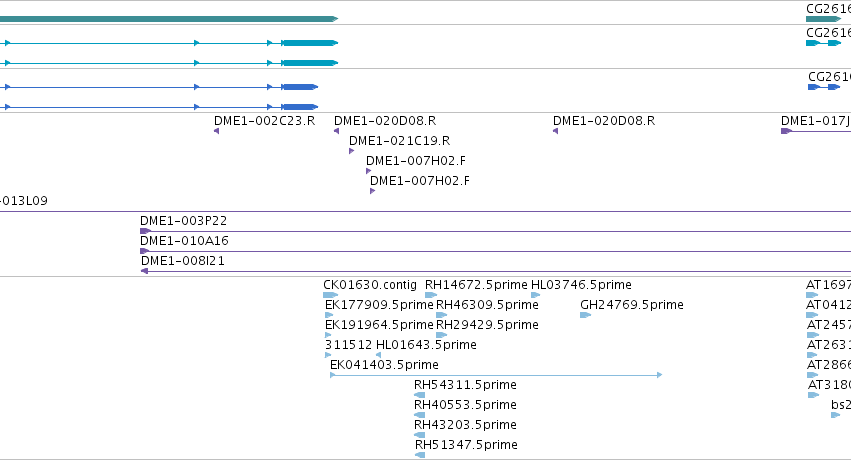Select the RH14672.5prime EST glyph
The image size is (851, 460).
click(x=431, y=295)
